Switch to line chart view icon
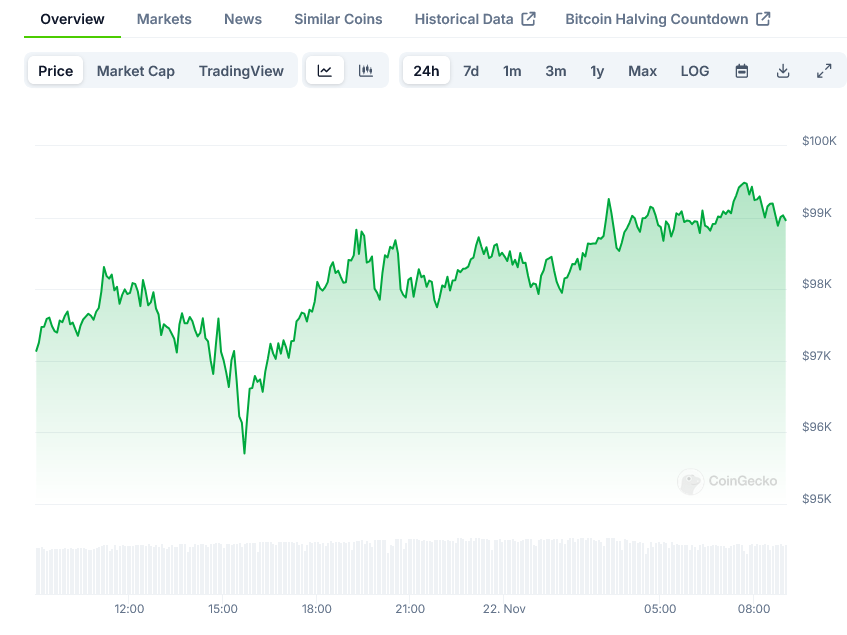 point(325,71)
